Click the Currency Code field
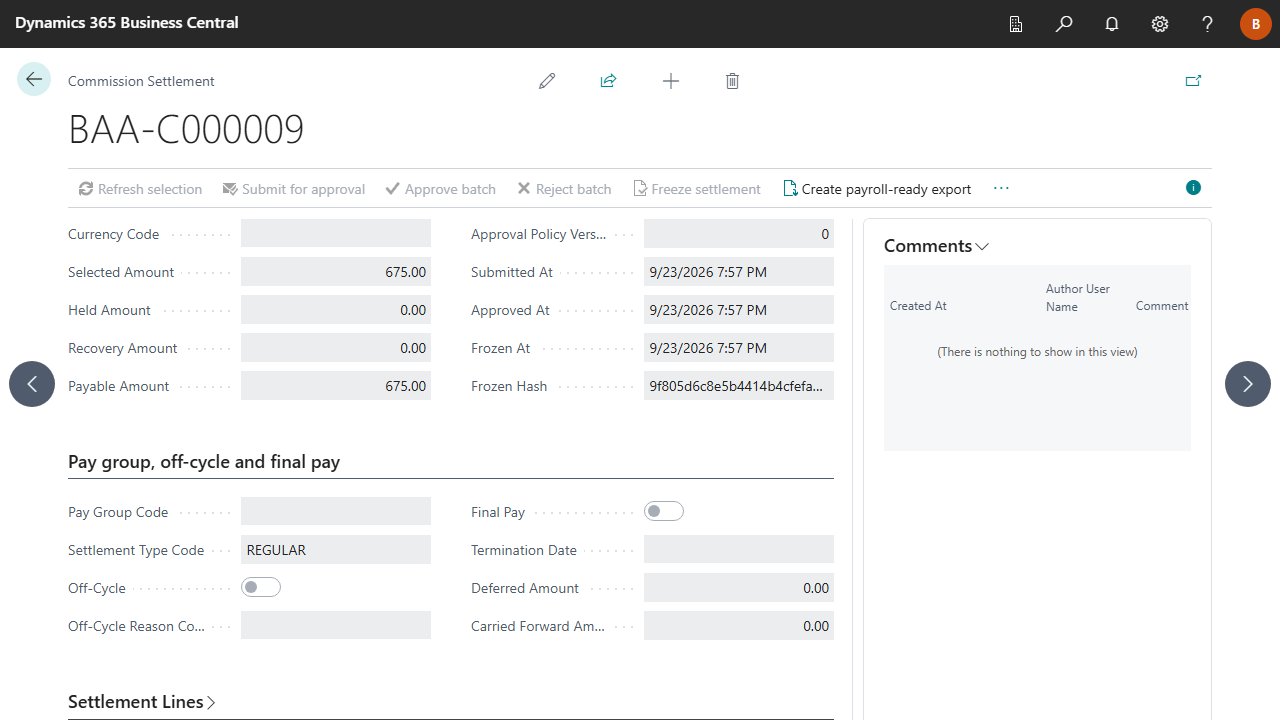Screen dimensions: 1280x720 point(336,234)
